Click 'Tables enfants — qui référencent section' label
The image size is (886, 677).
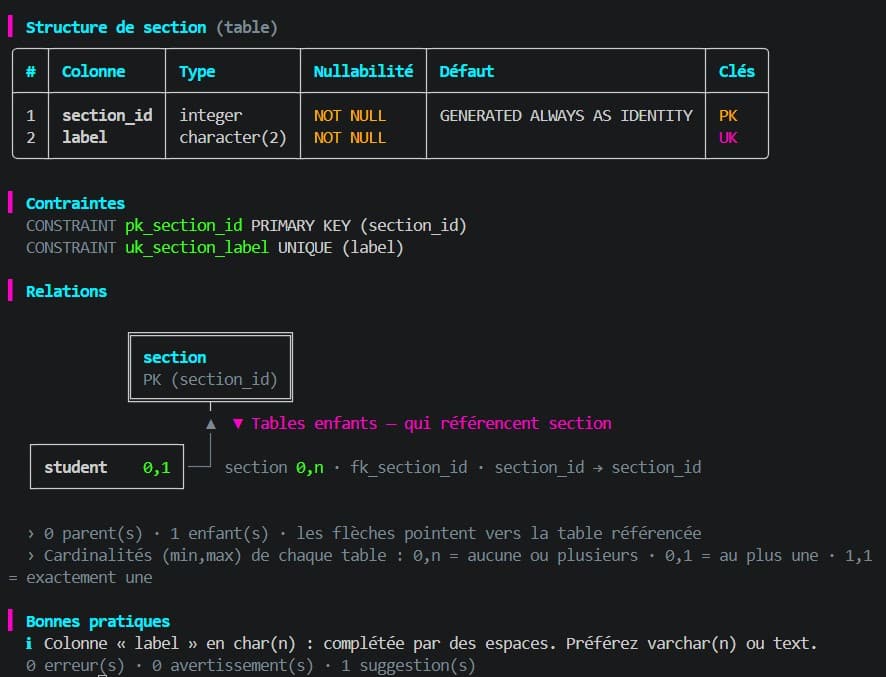click(x=432, y=424)
